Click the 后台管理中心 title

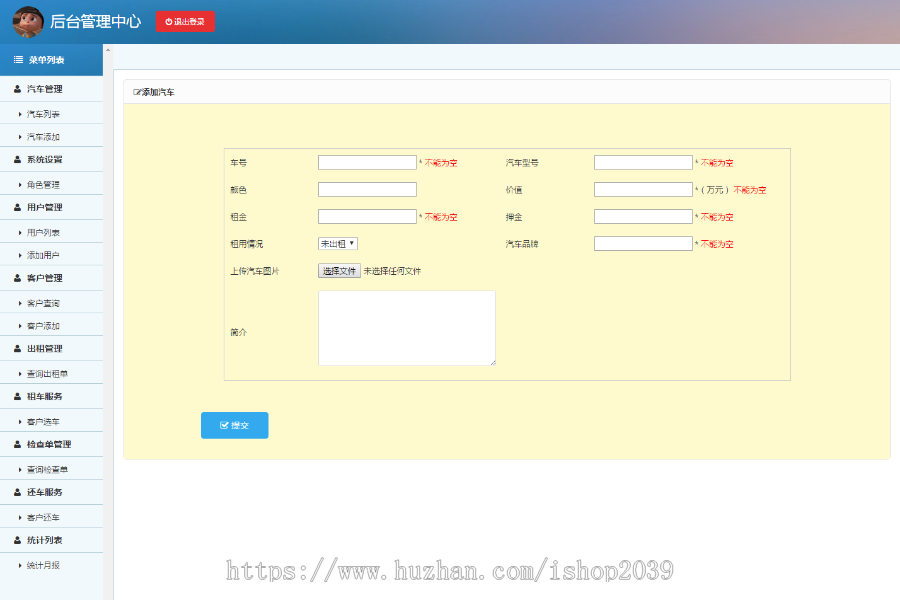(95, 22)
